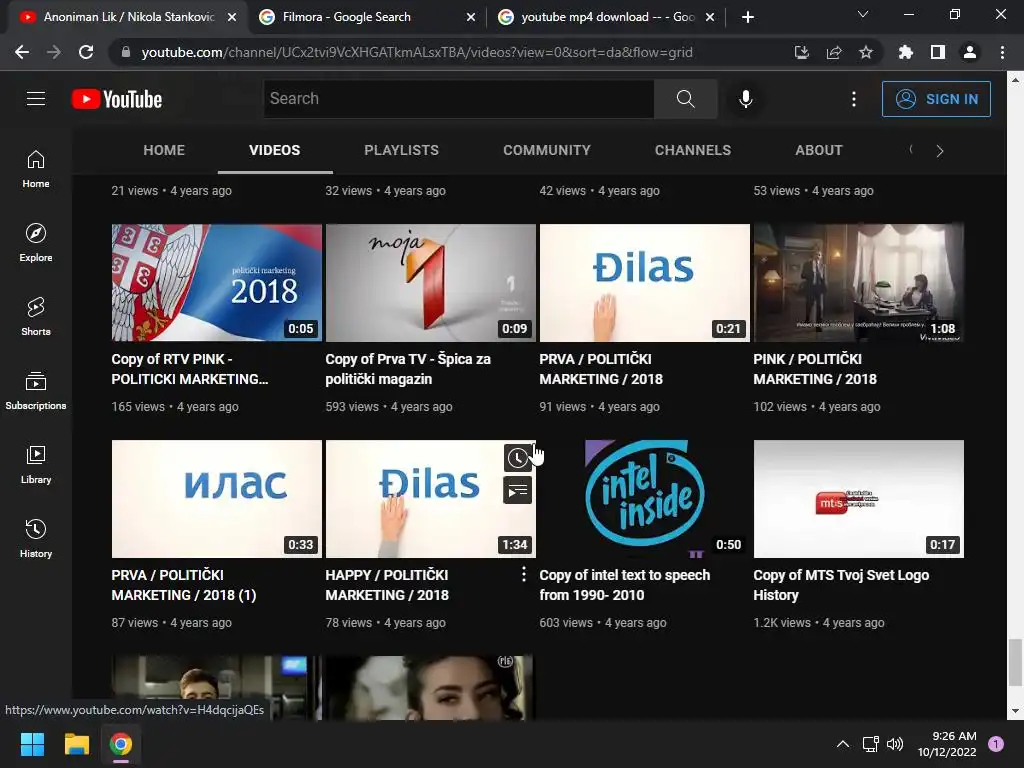Open Library in the sidebar
The width and height of the screenshot is (1024, 768).
[36, 464]
